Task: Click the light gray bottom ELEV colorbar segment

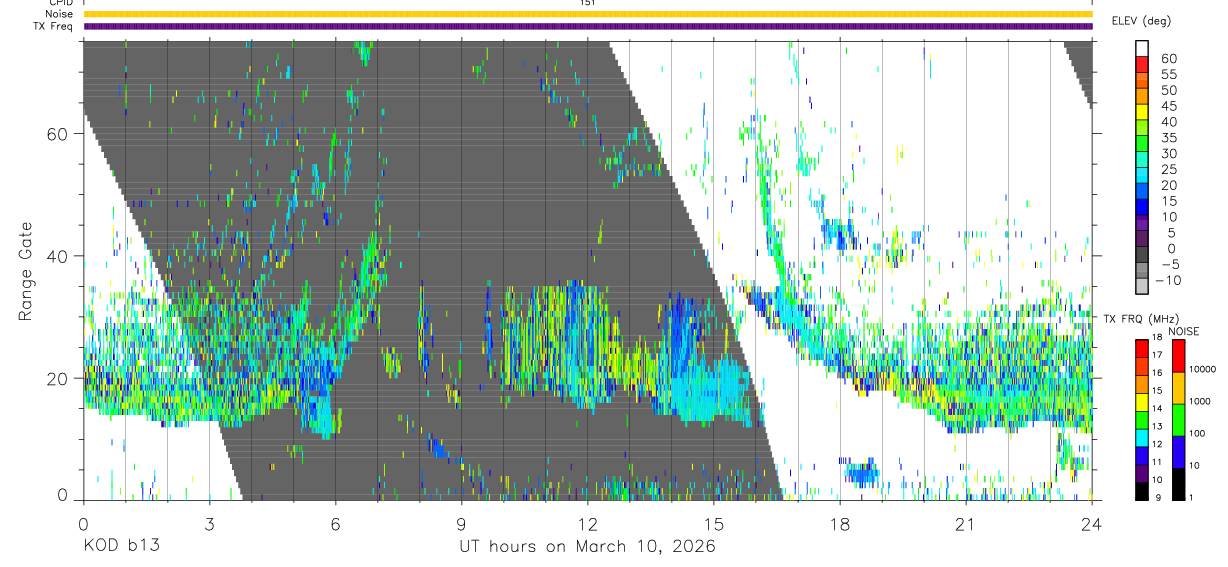Action: click(x=1142, y=285)
